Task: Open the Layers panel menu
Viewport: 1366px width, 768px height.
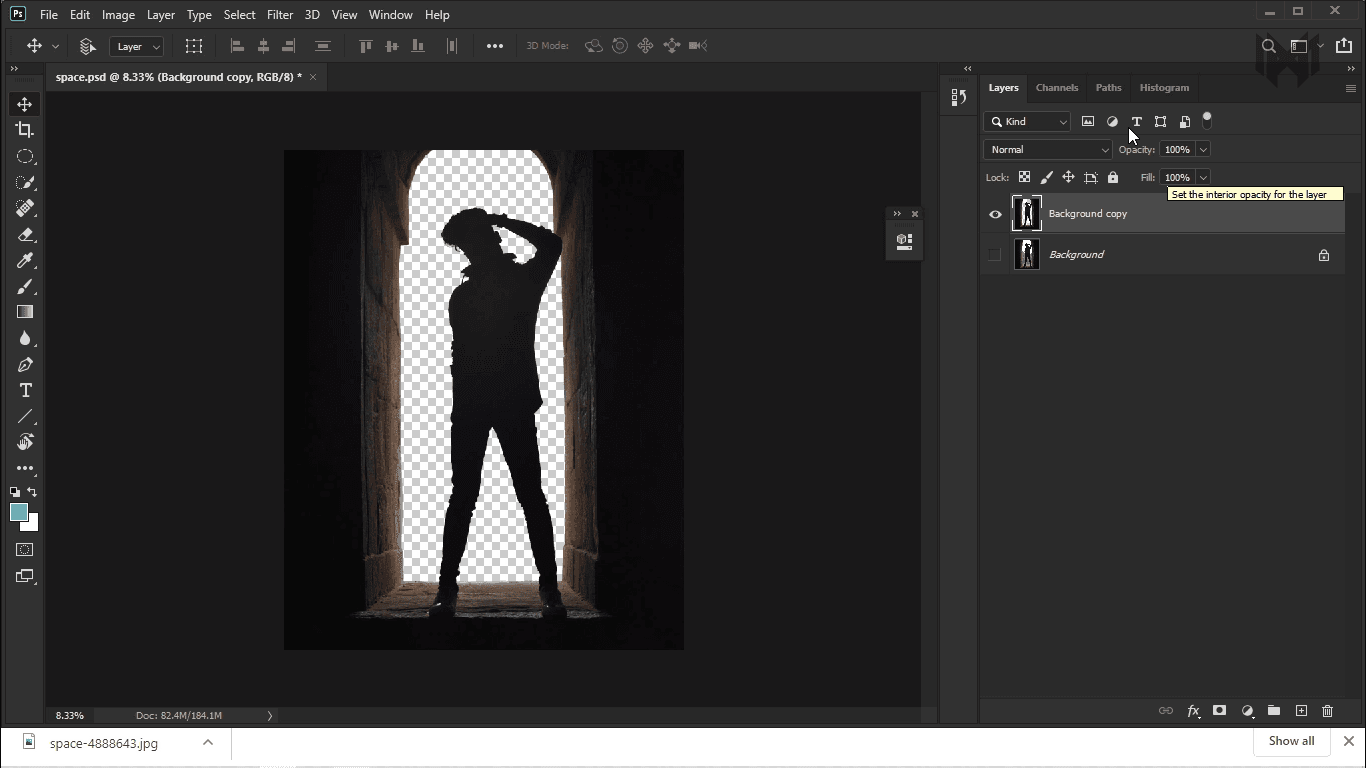Action: click(x=1350, y=88)
